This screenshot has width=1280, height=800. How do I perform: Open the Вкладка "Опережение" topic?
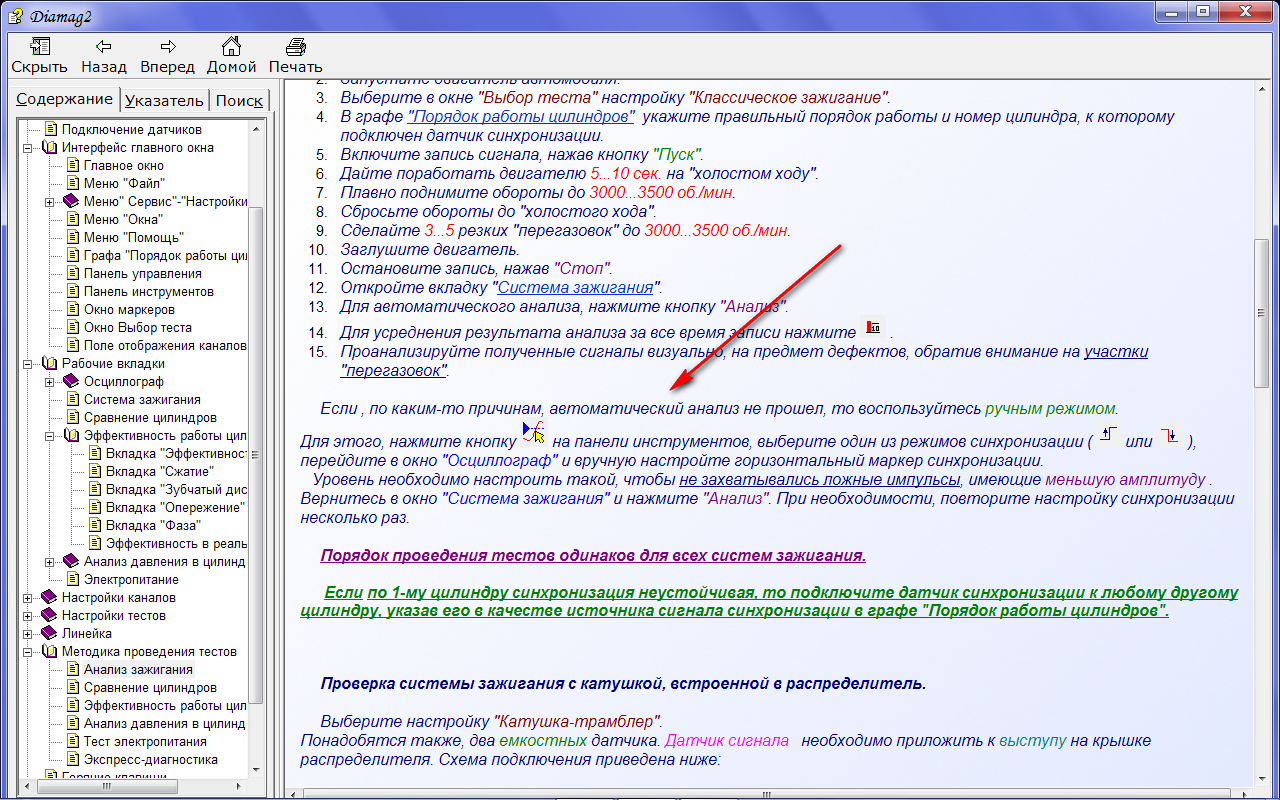(x=175, y=508)
